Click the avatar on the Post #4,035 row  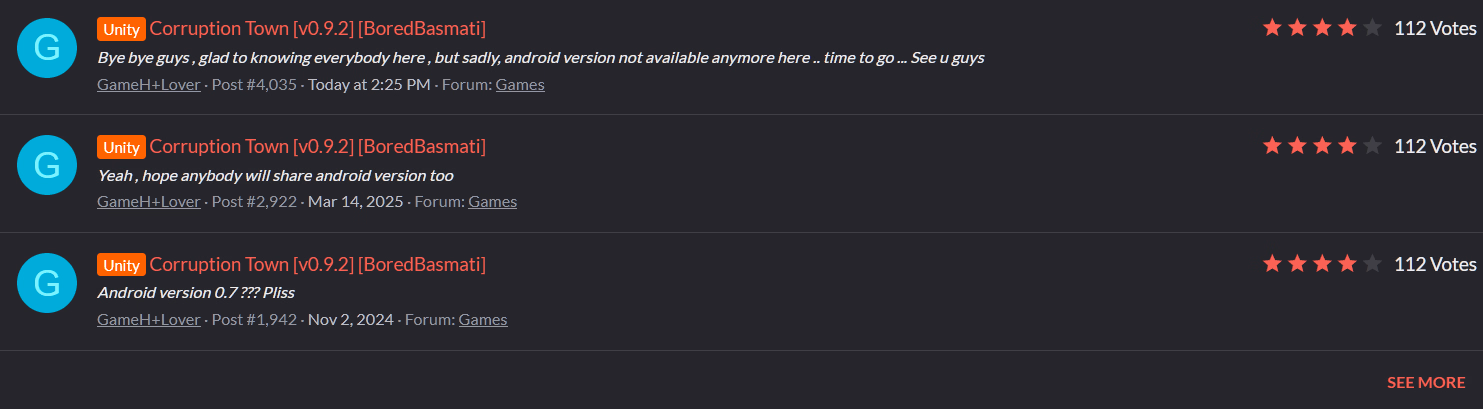click(47, 47)
